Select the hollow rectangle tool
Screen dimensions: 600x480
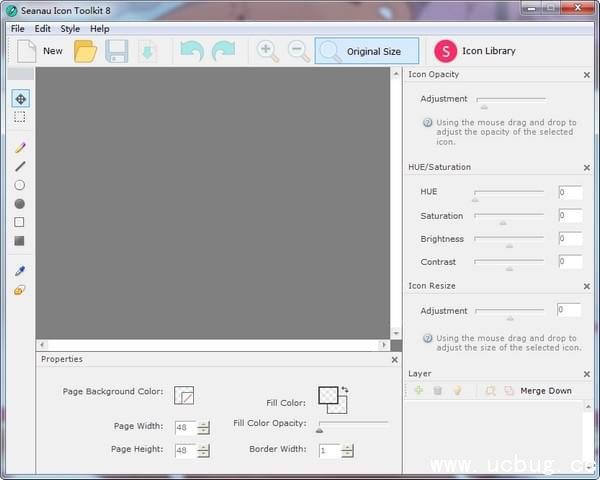[19, 222]
